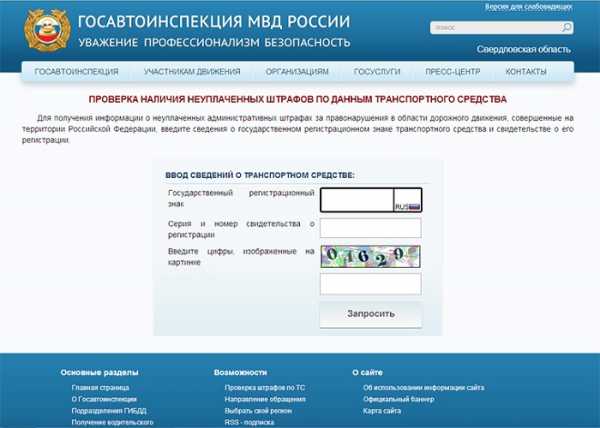Click the Запросить button
Viewport: 600px width, 428px height.
(x=371, y=314)
